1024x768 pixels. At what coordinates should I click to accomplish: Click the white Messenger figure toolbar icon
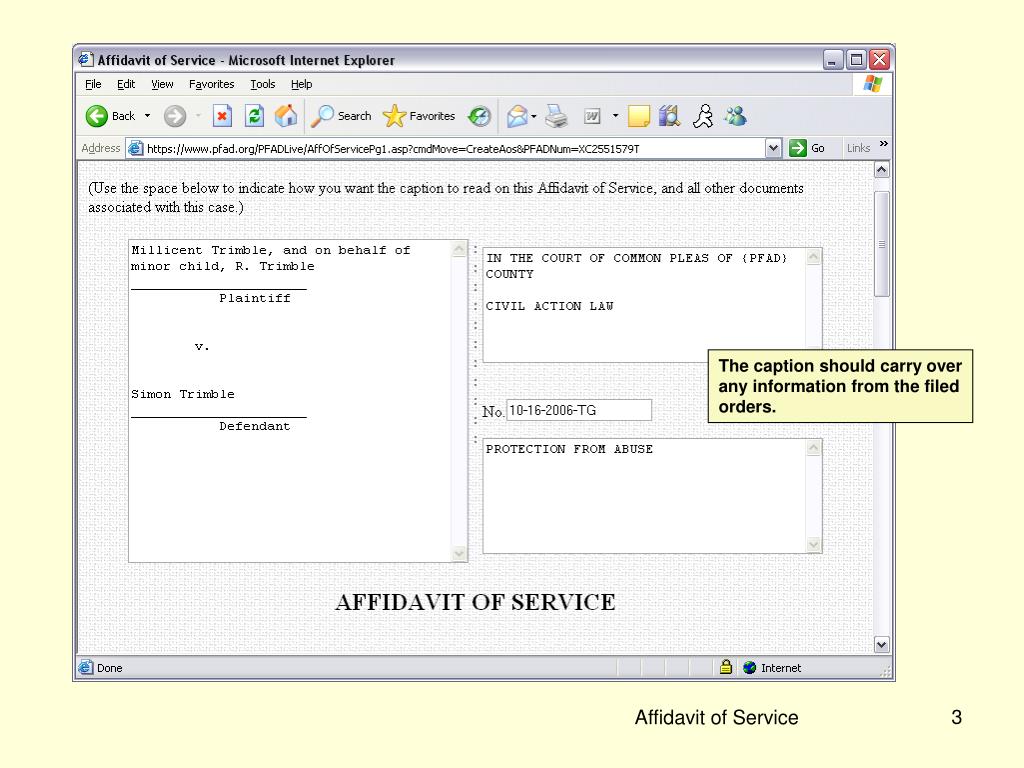coord(703,116)
